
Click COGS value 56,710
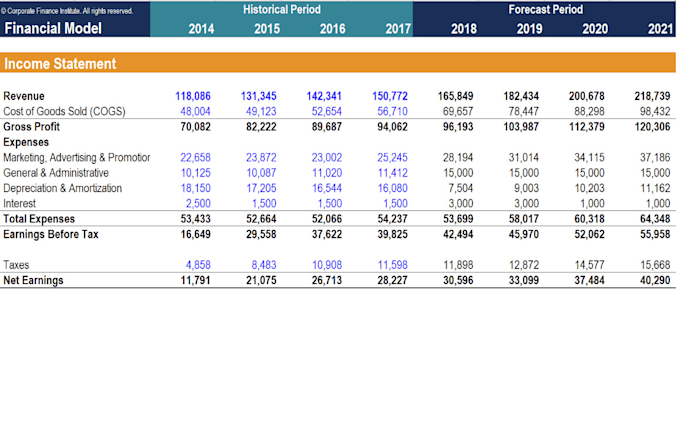click(392, 112)
